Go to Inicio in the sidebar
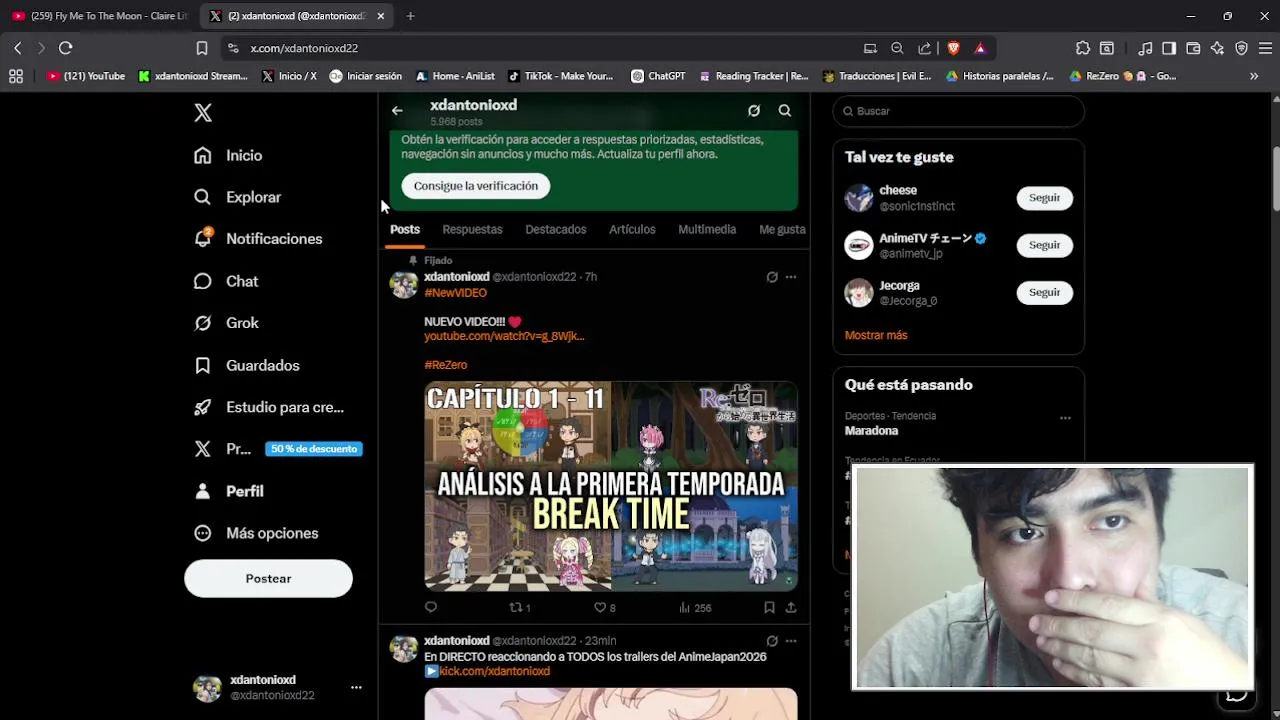The height and width of the screenshot is (720, 1280). tap(228, 155)
